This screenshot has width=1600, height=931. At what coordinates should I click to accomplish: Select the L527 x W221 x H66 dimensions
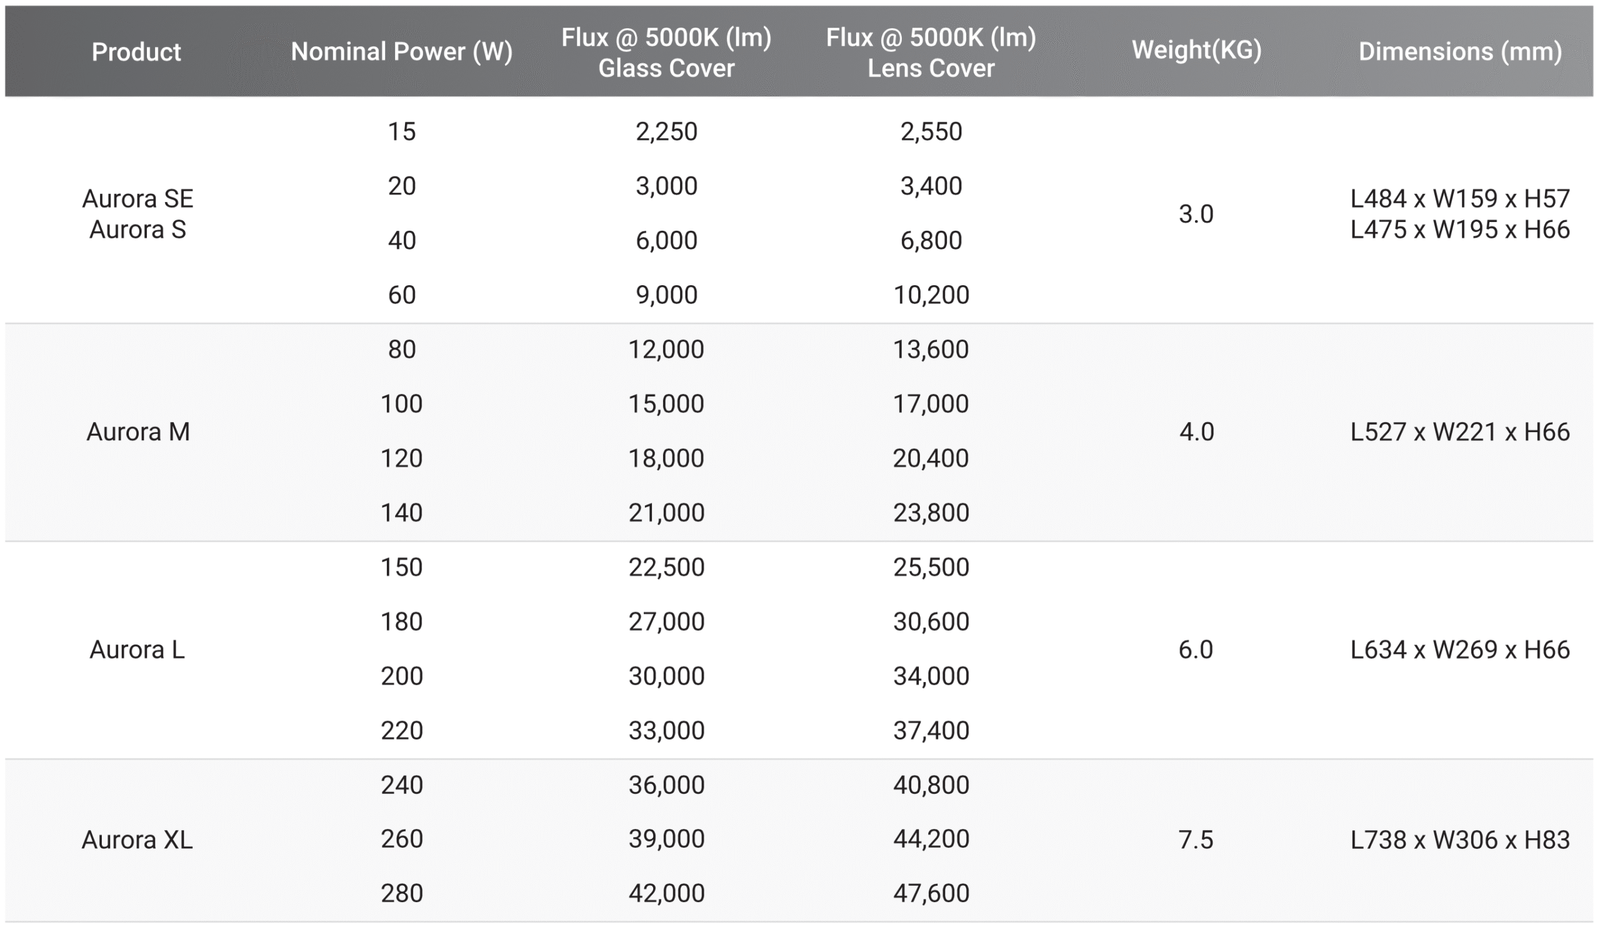(x=1460, y=432)
